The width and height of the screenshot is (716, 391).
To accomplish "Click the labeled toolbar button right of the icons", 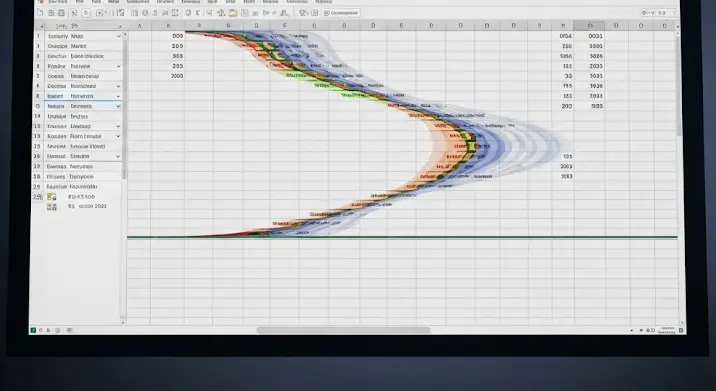I will pos(341,13).
